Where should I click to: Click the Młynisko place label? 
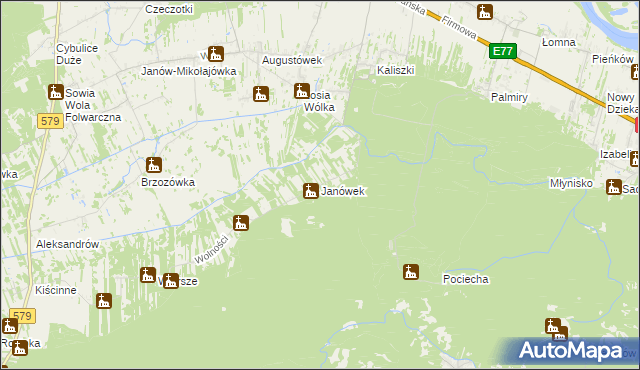571,183
